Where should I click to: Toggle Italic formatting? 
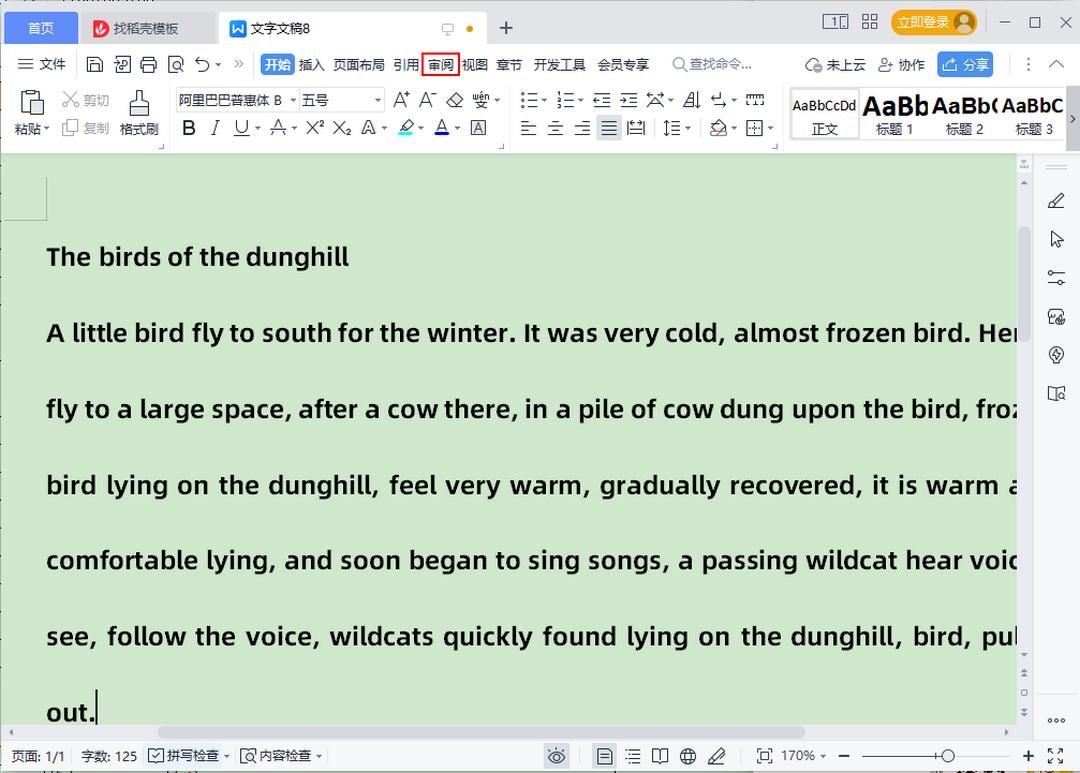[215, 128]
